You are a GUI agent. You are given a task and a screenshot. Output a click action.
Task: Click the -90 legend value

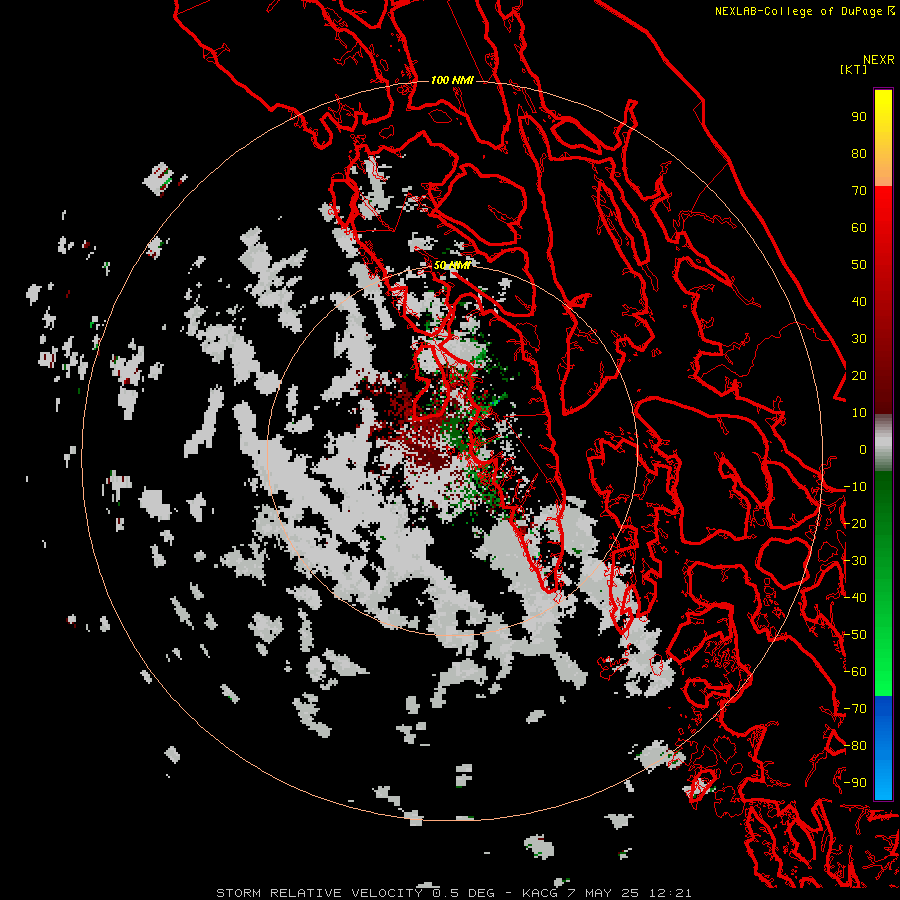tap(855, 783)
